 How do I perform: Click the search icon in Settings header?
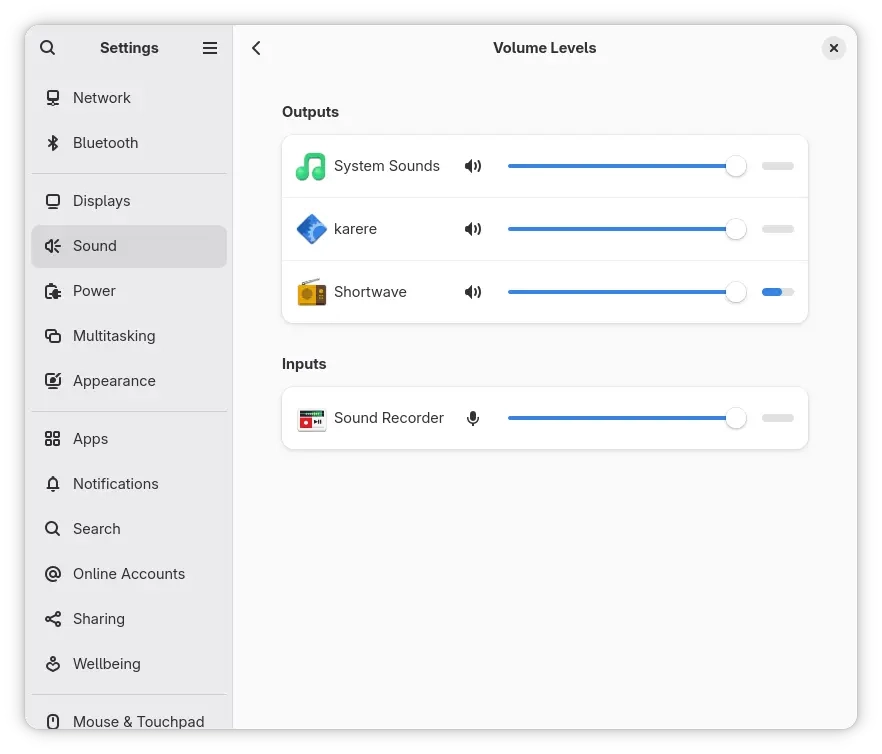[x=48, y=48]
